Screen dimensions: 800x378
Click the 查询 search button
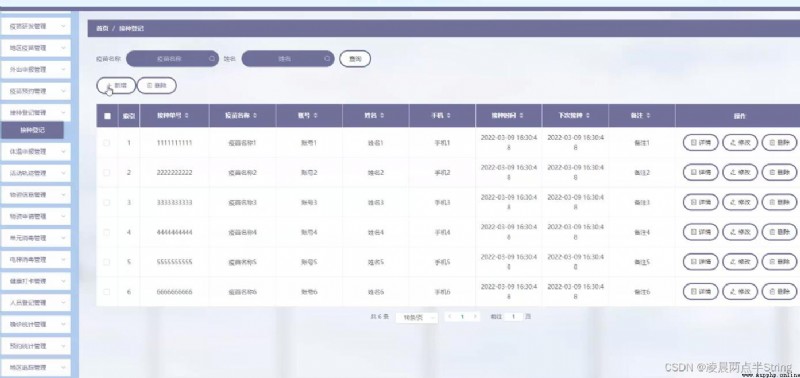355,59
